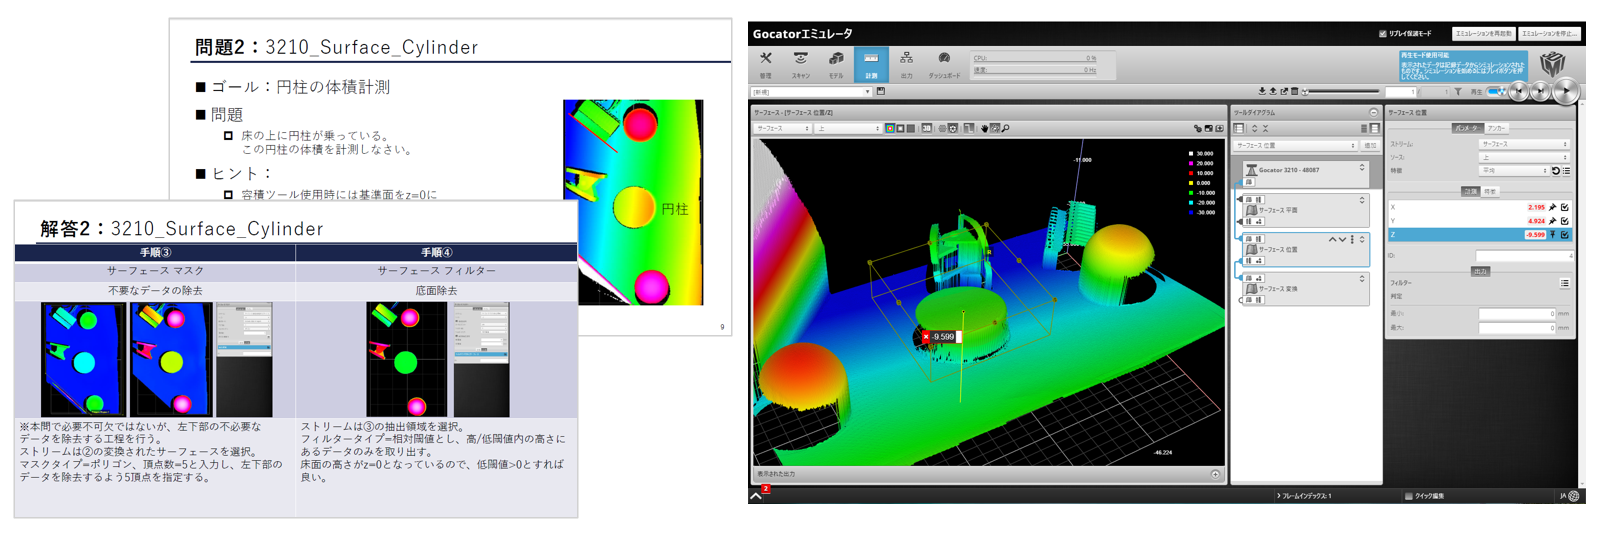Click the 最大 maximum value field
Screen dimensions: 1603x536
coord(1517,328)
